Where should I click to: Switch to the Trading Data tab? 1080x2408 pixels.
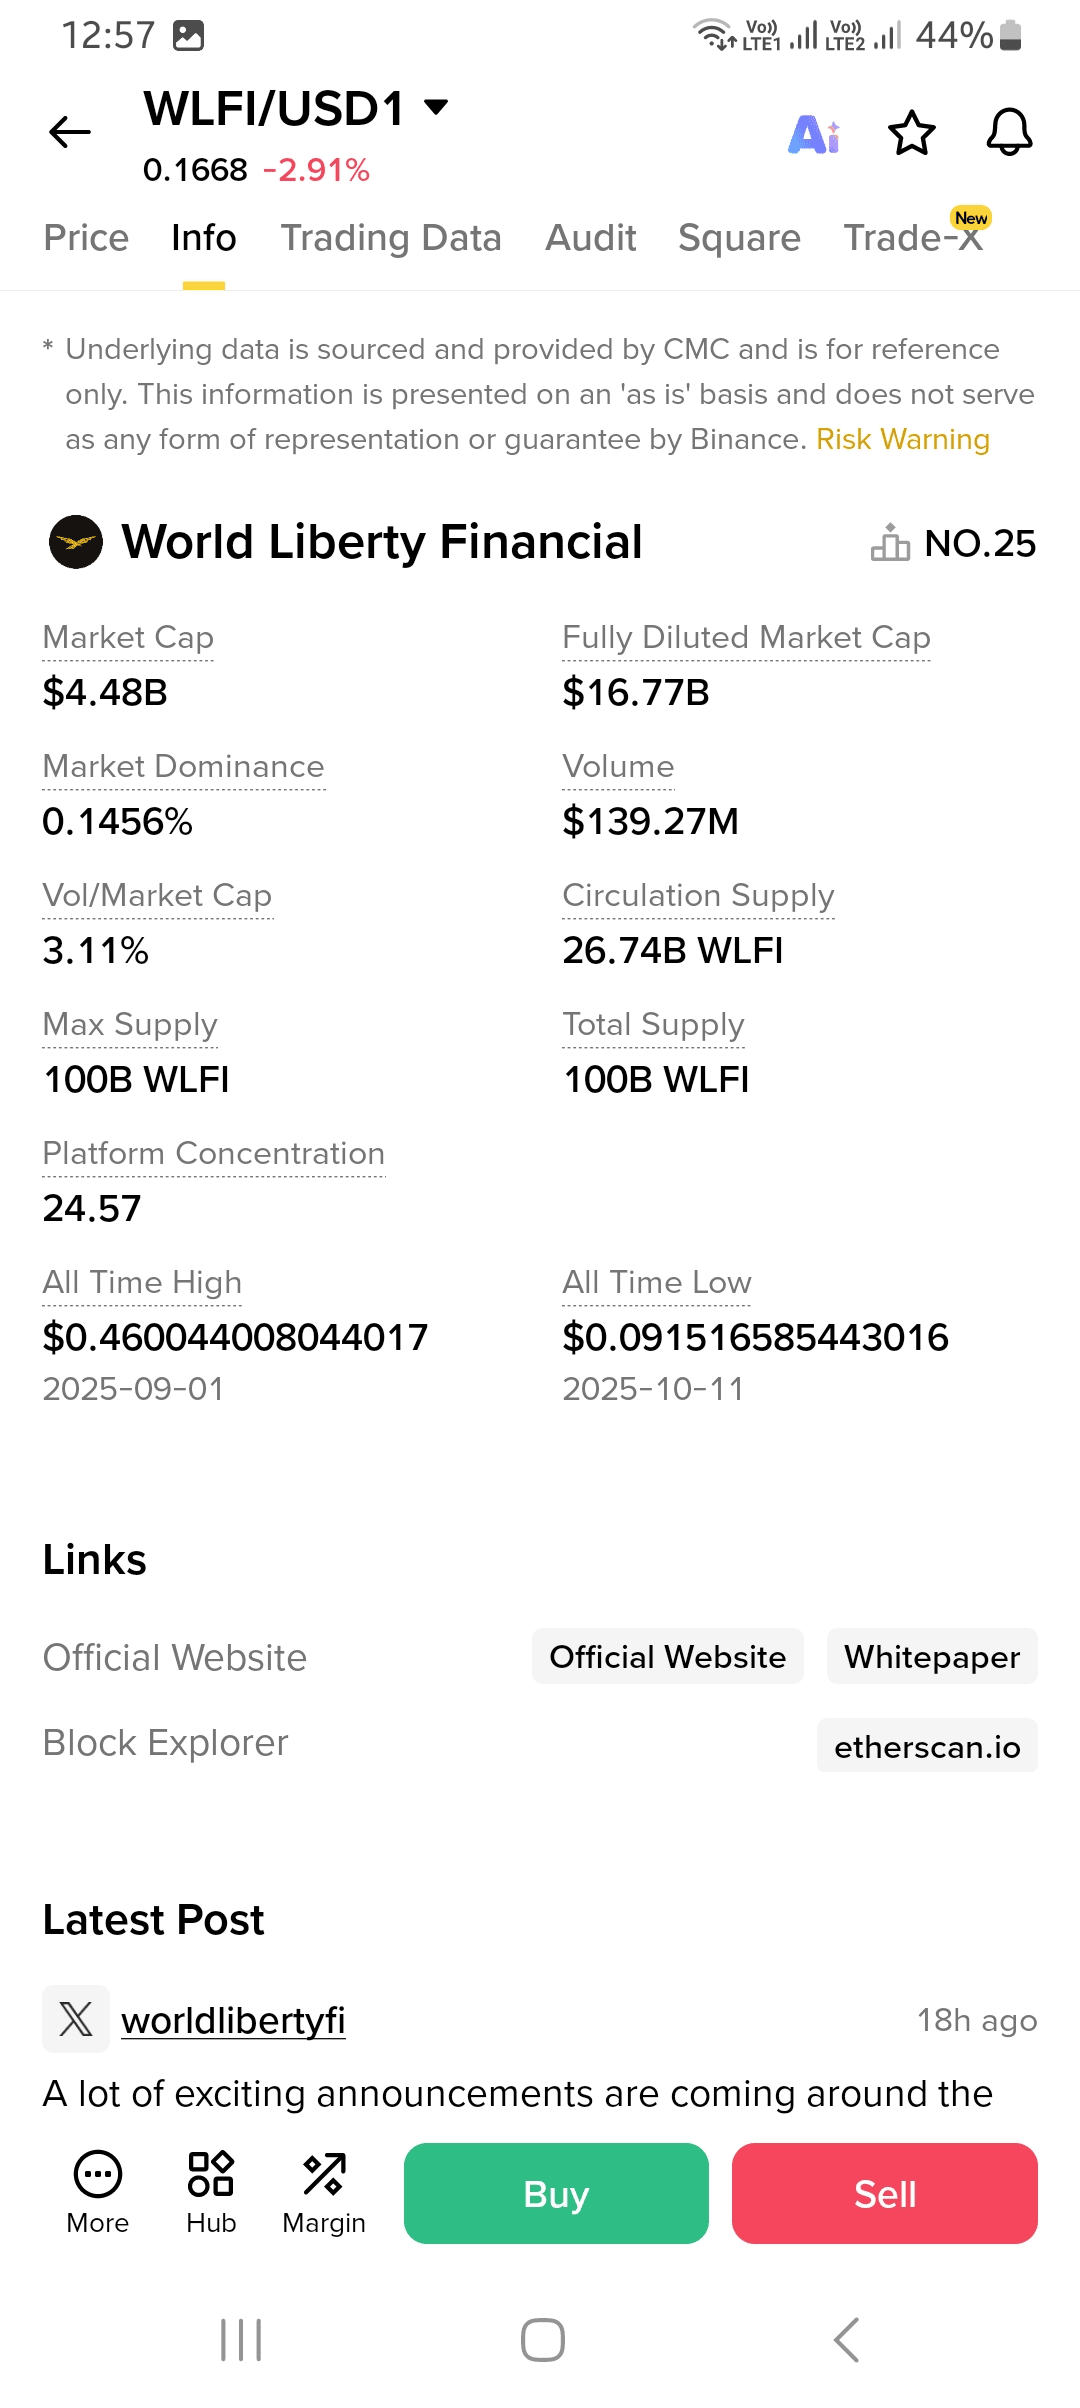click(391, 238)
